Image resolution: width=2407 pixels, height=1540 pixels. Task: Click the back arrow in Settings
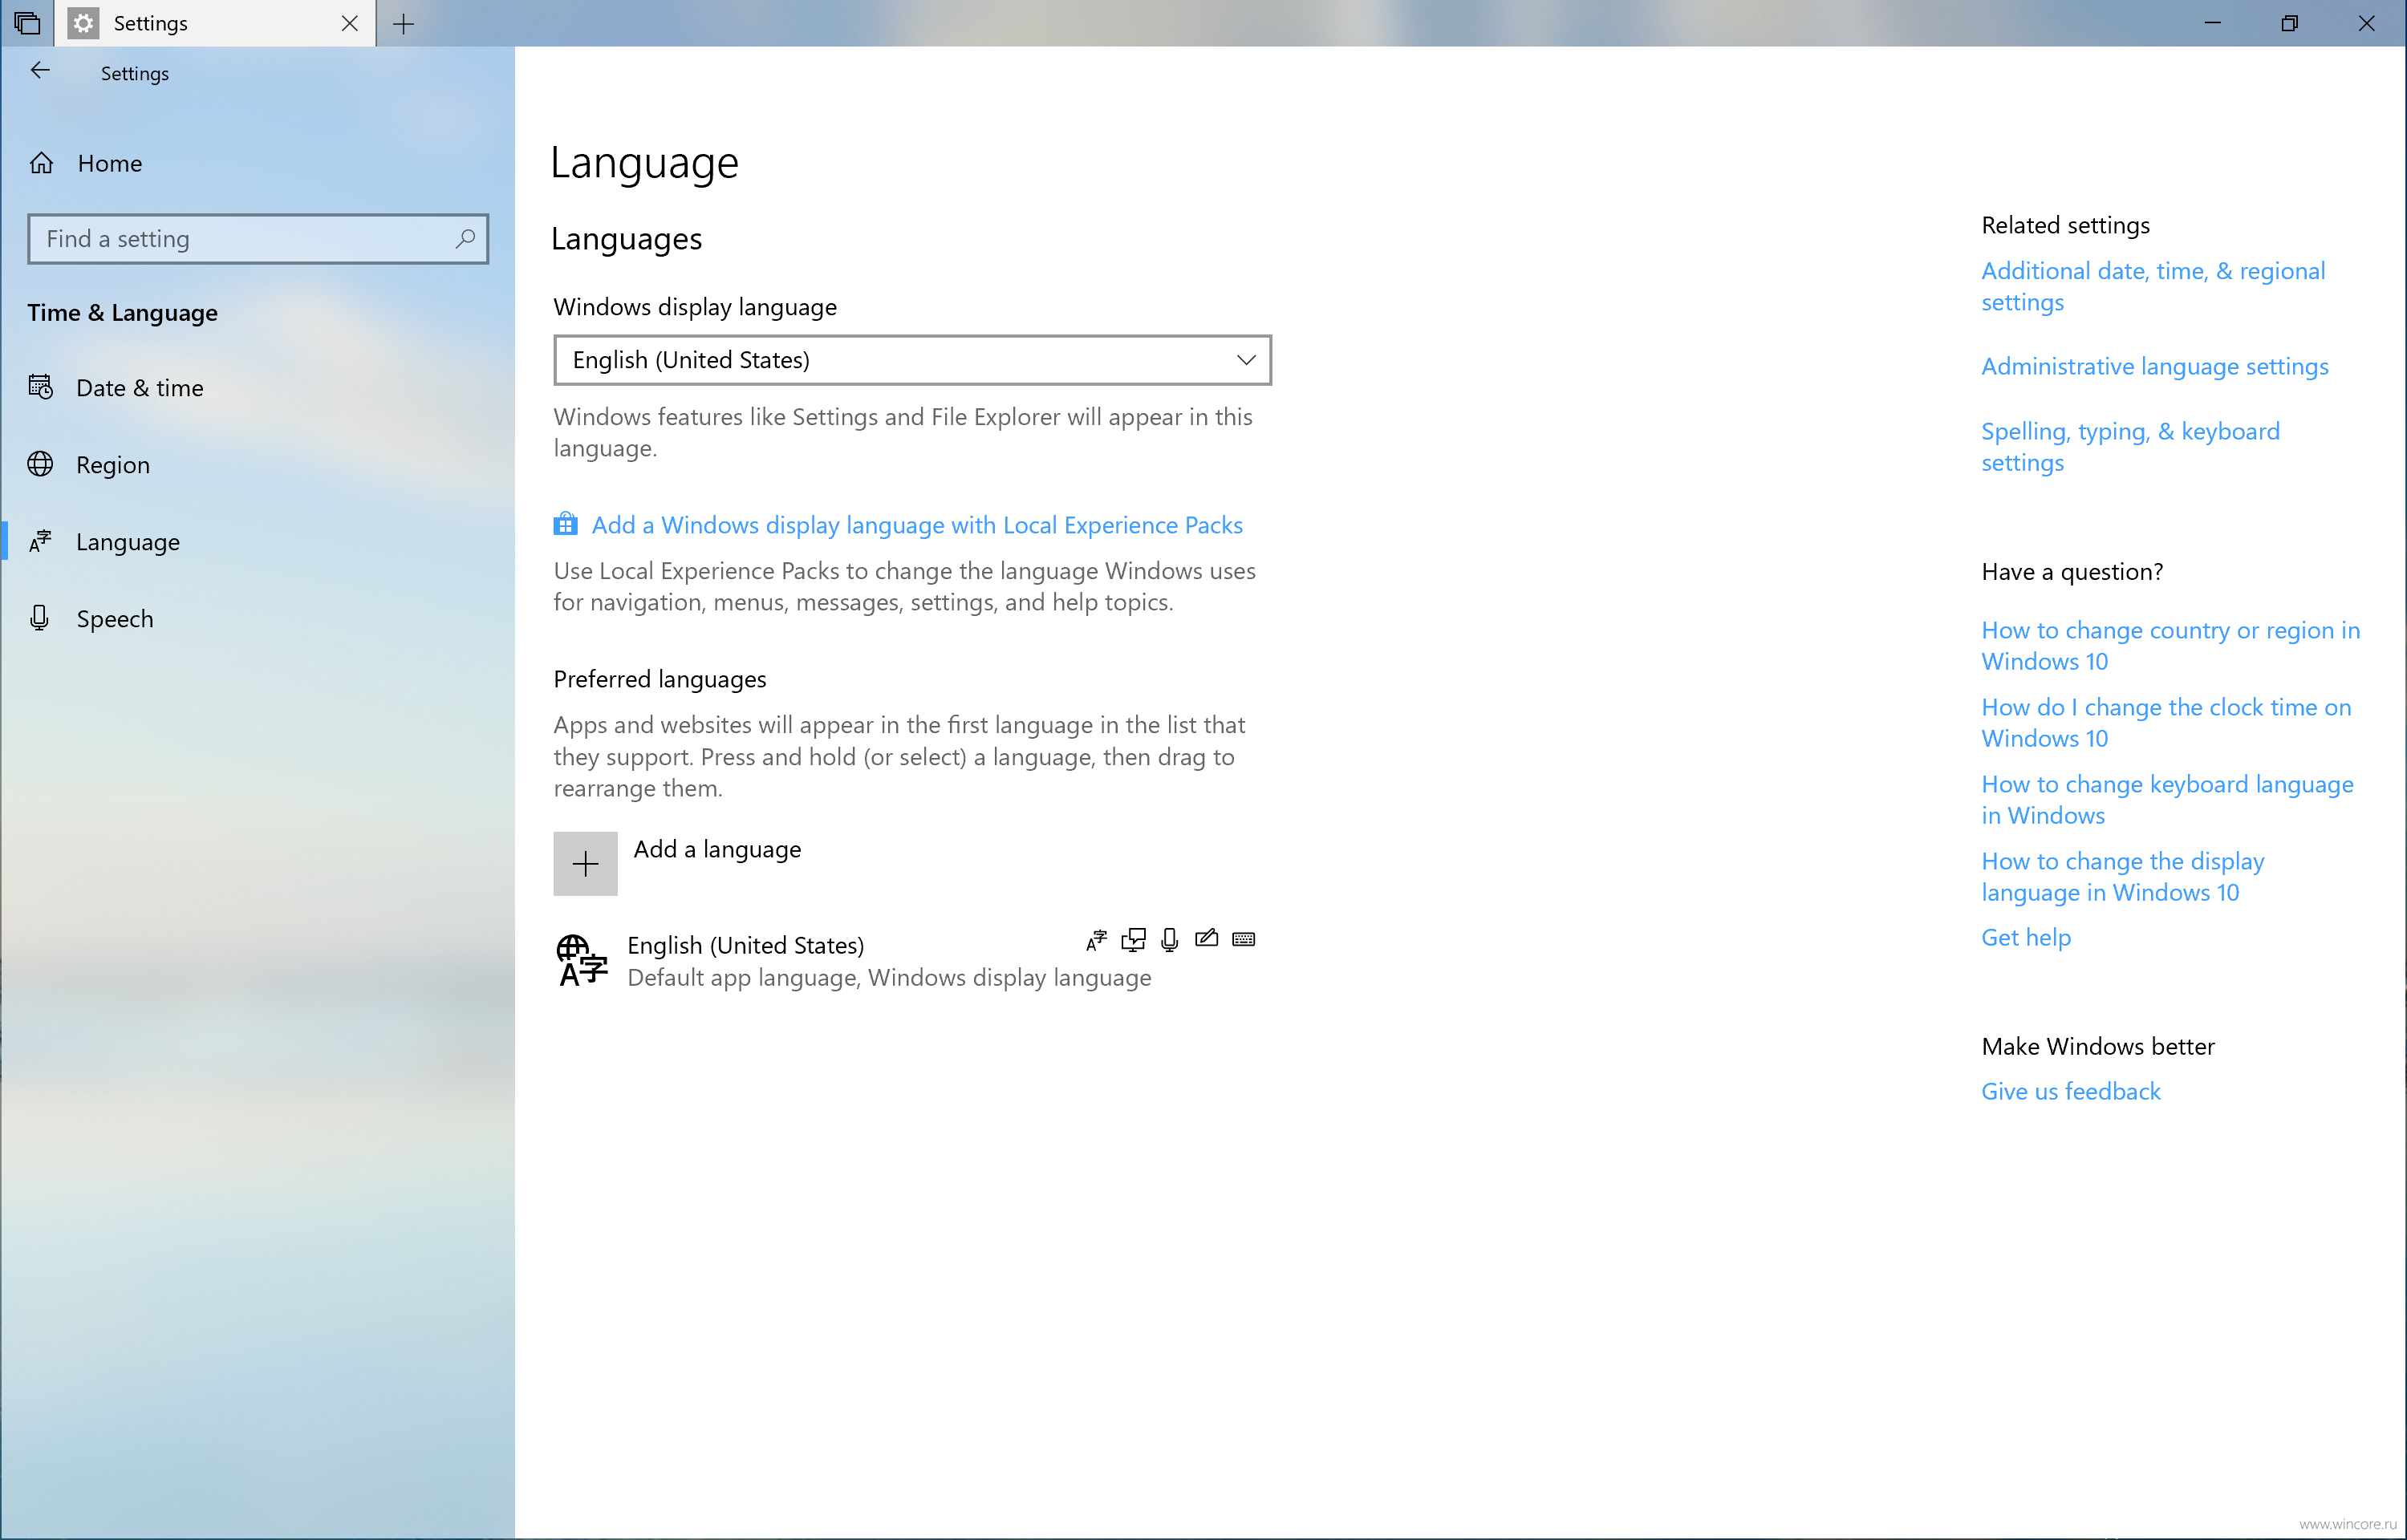pos(40,71)
